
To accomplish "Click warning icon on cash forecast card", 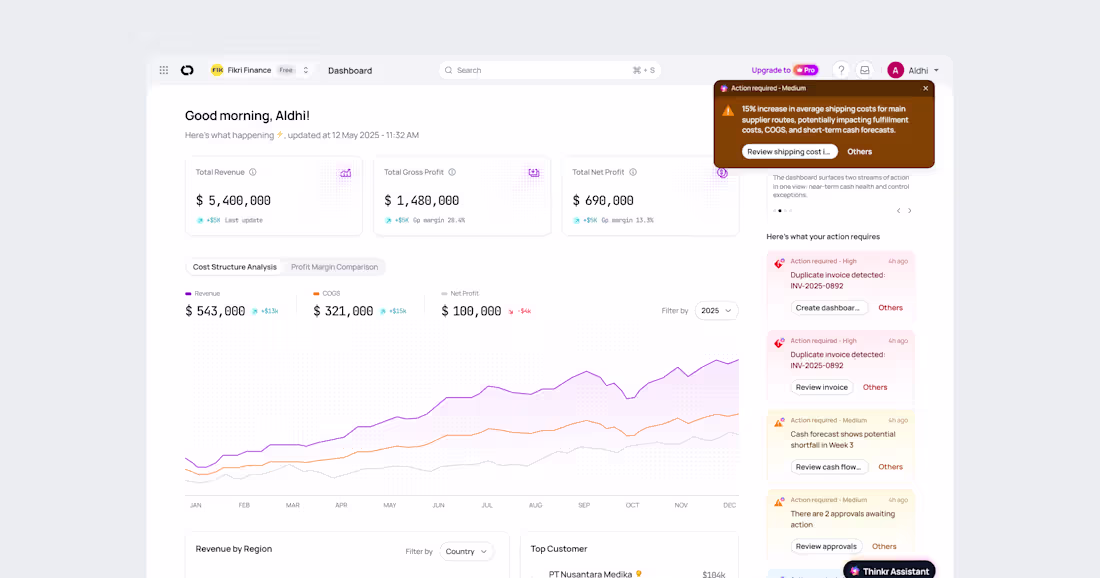I will tap(779, 422).
